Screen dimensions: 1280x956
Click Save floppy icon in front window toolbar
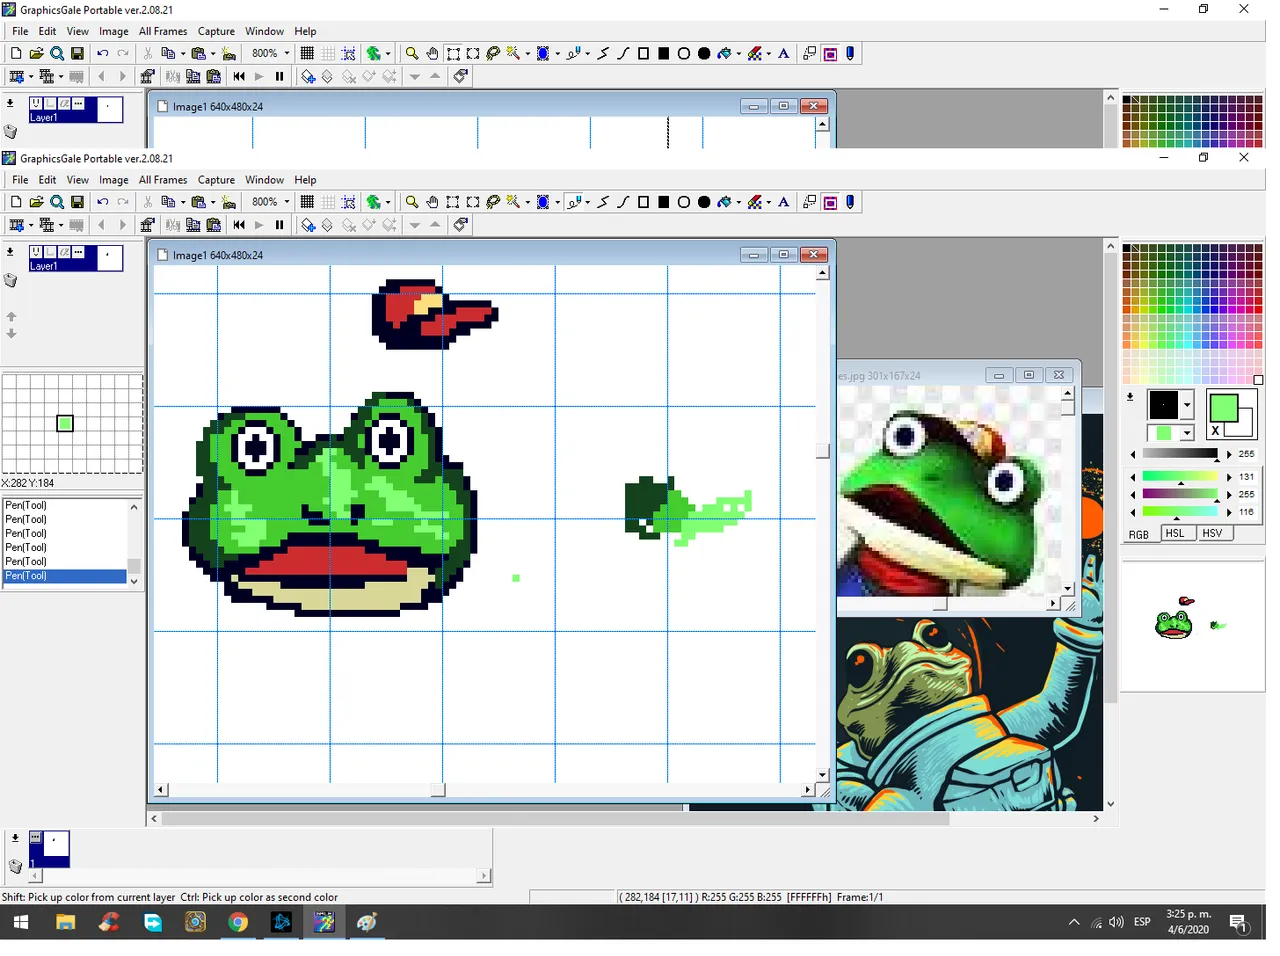[77, 202]
